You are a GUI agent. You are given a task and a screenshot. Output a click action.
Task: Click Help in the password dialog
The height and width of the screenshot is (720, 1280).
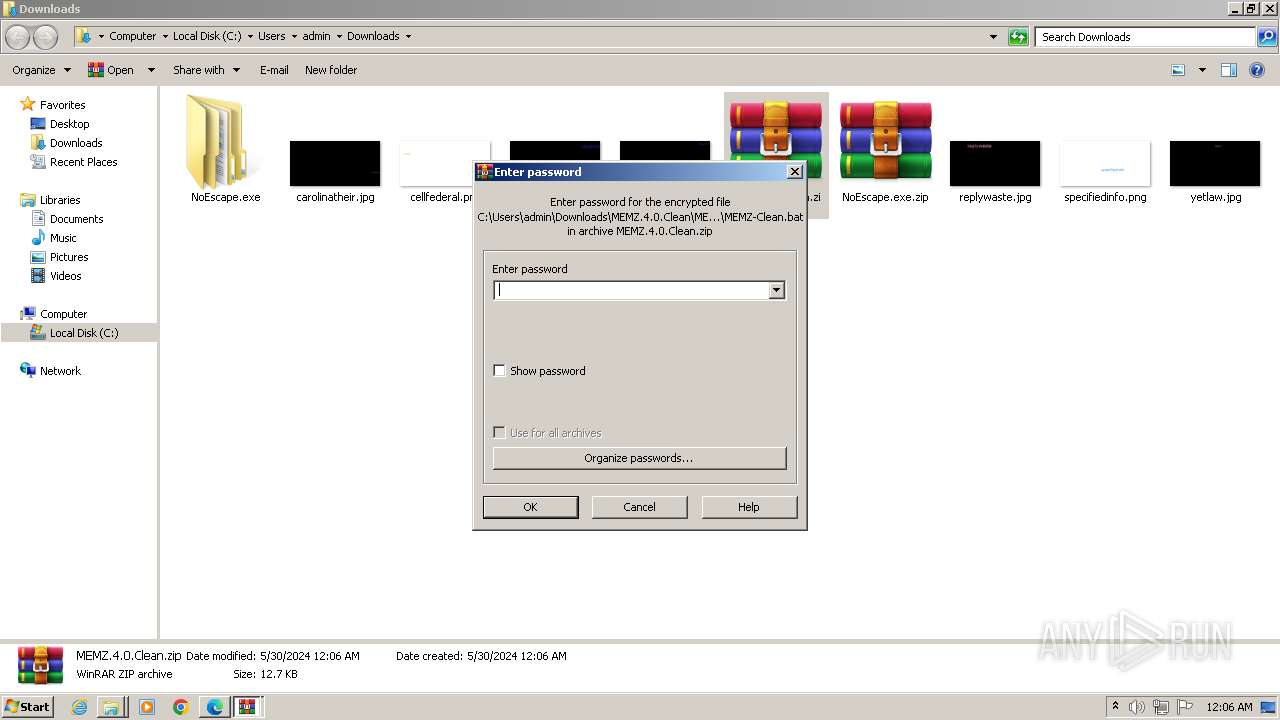(749, 507)
